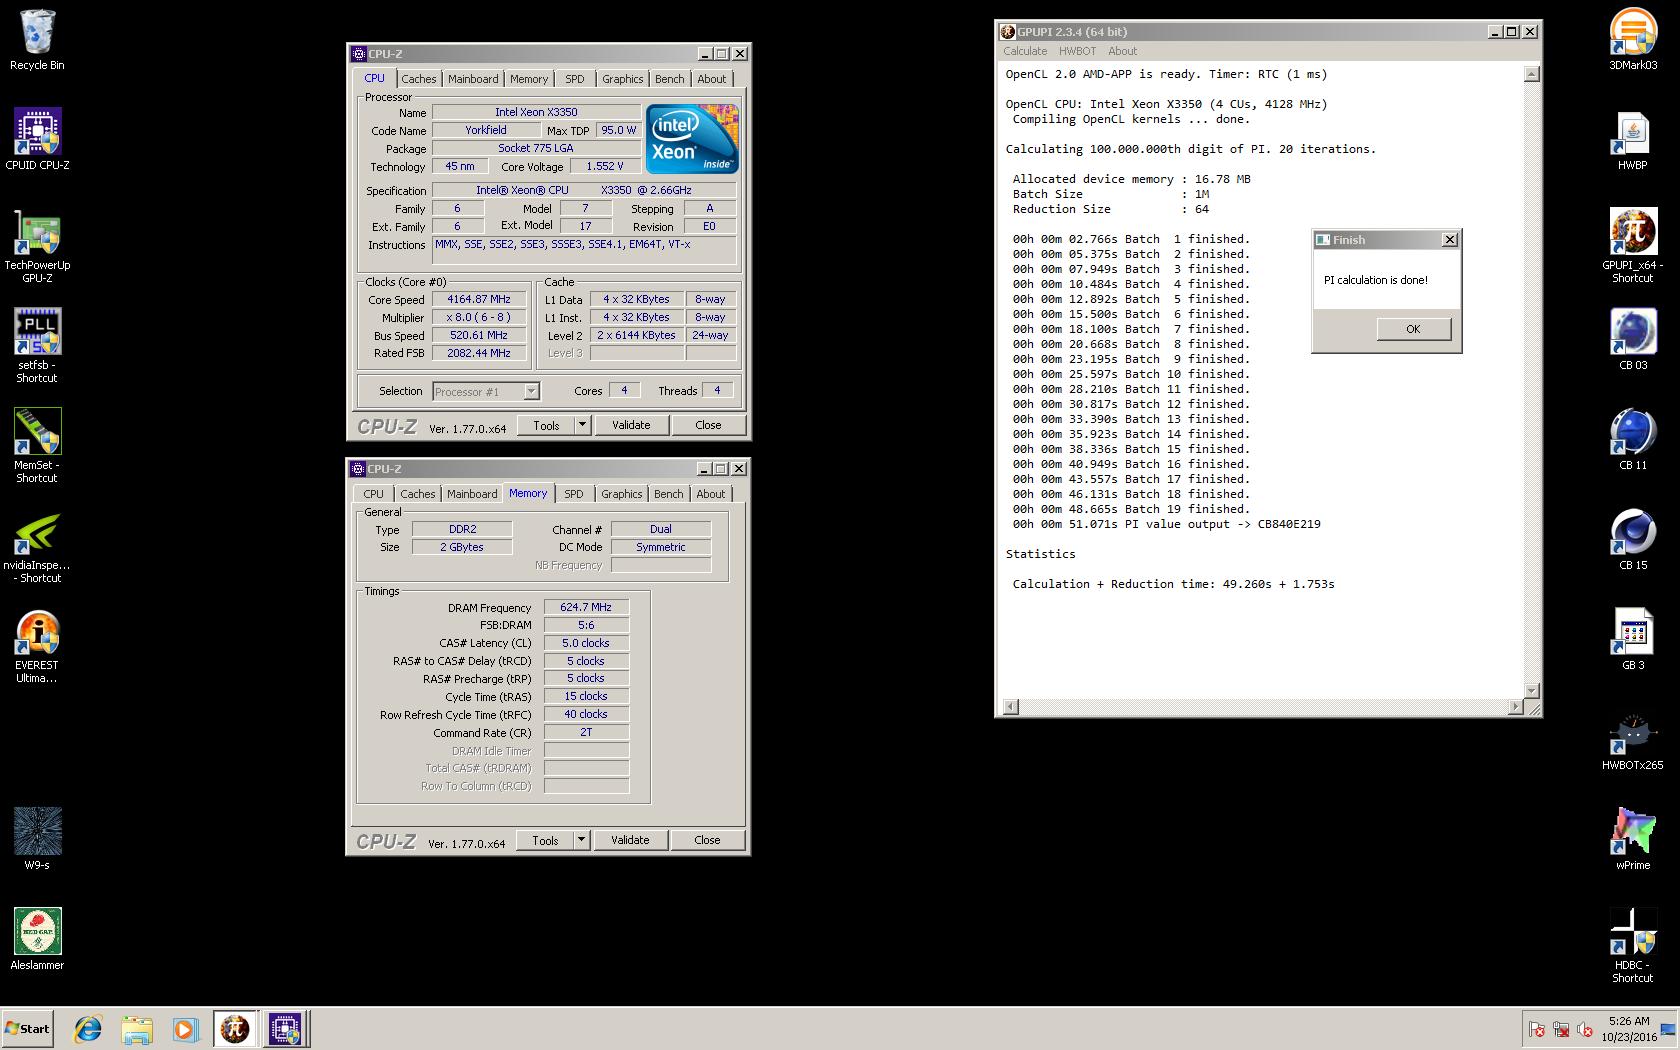Open the Recycle Bin desktop icon
The image size is (1680, 1050).
pos(37,40)
